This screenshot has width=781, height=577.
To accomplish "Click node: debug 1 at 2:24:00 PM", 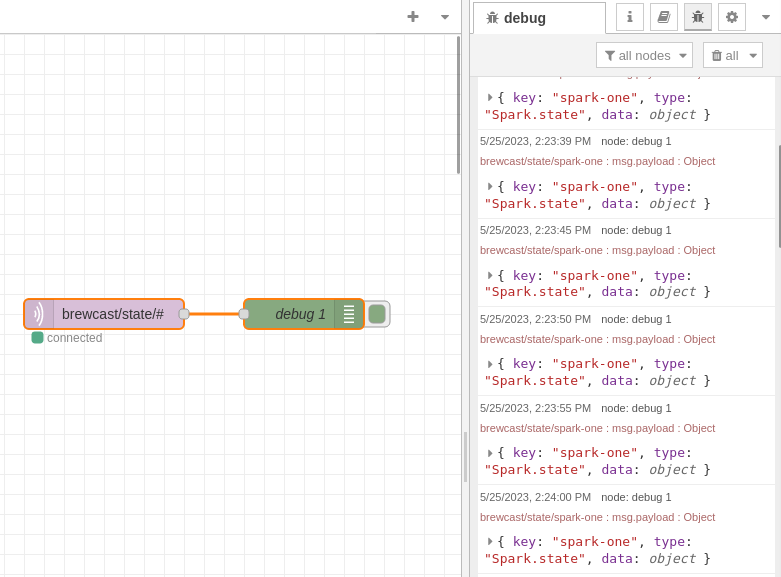I will pyautogui.click(x=636, y=497).
